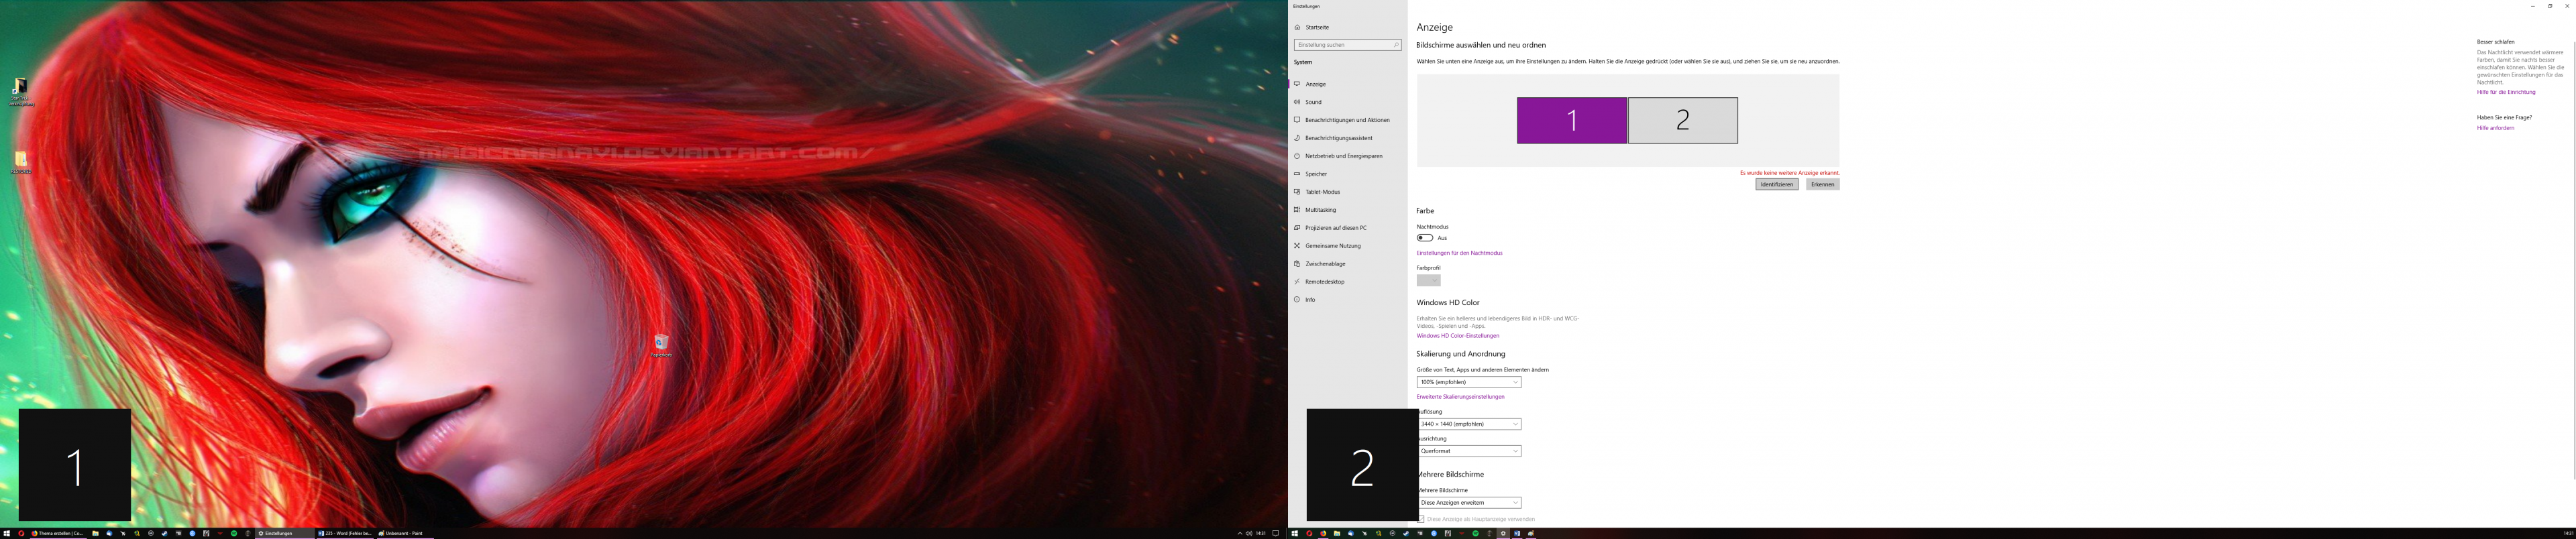Viewport: 2576px width, 539px height.
Task: Click the Erkennen button
Action: pos(1823,184)
